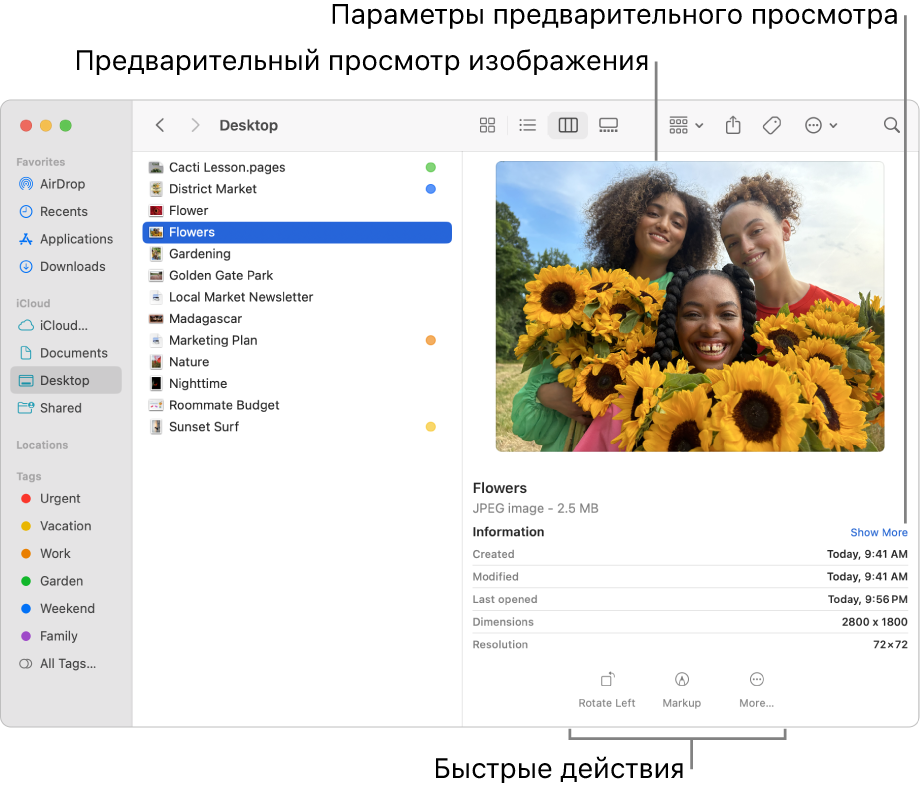Click the green full-screen window button
The width and height of the screenshot is (923, 790).
point(66,125)
